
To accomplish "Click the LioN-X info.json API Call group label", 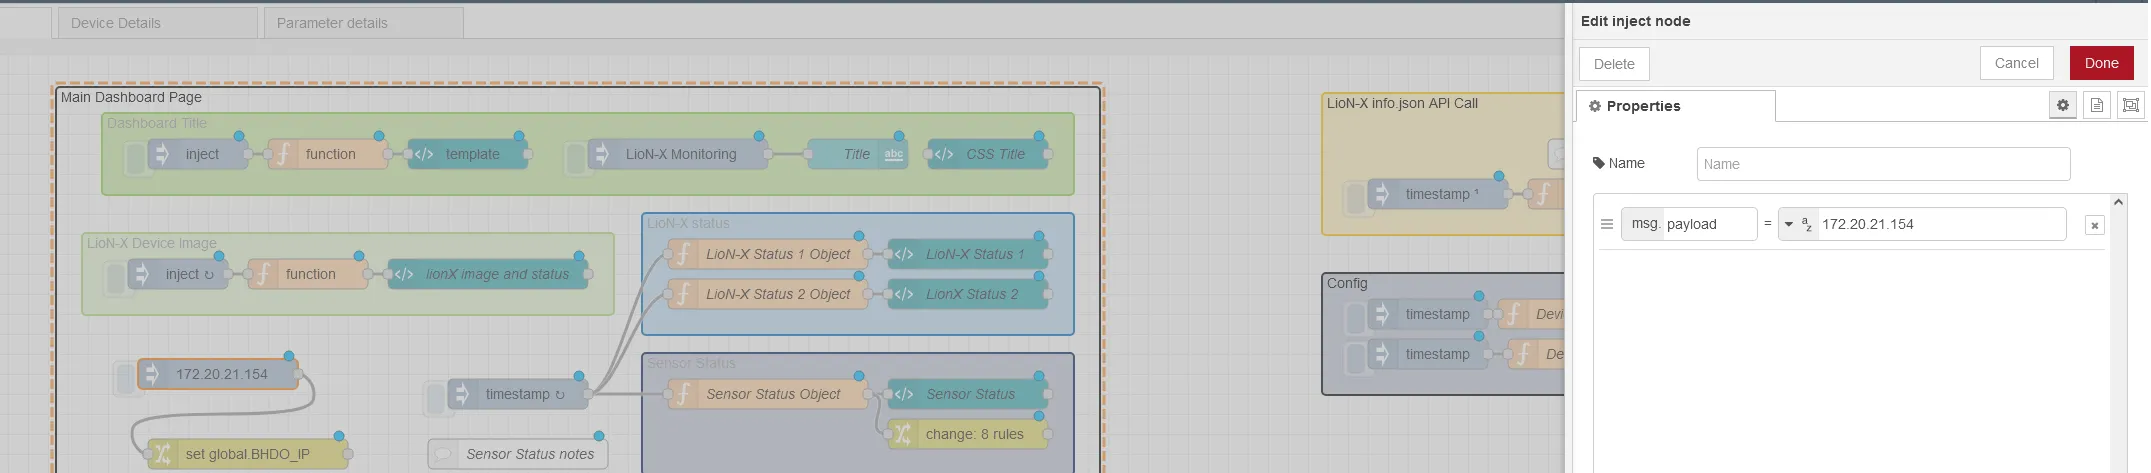I will [1402, 103].
